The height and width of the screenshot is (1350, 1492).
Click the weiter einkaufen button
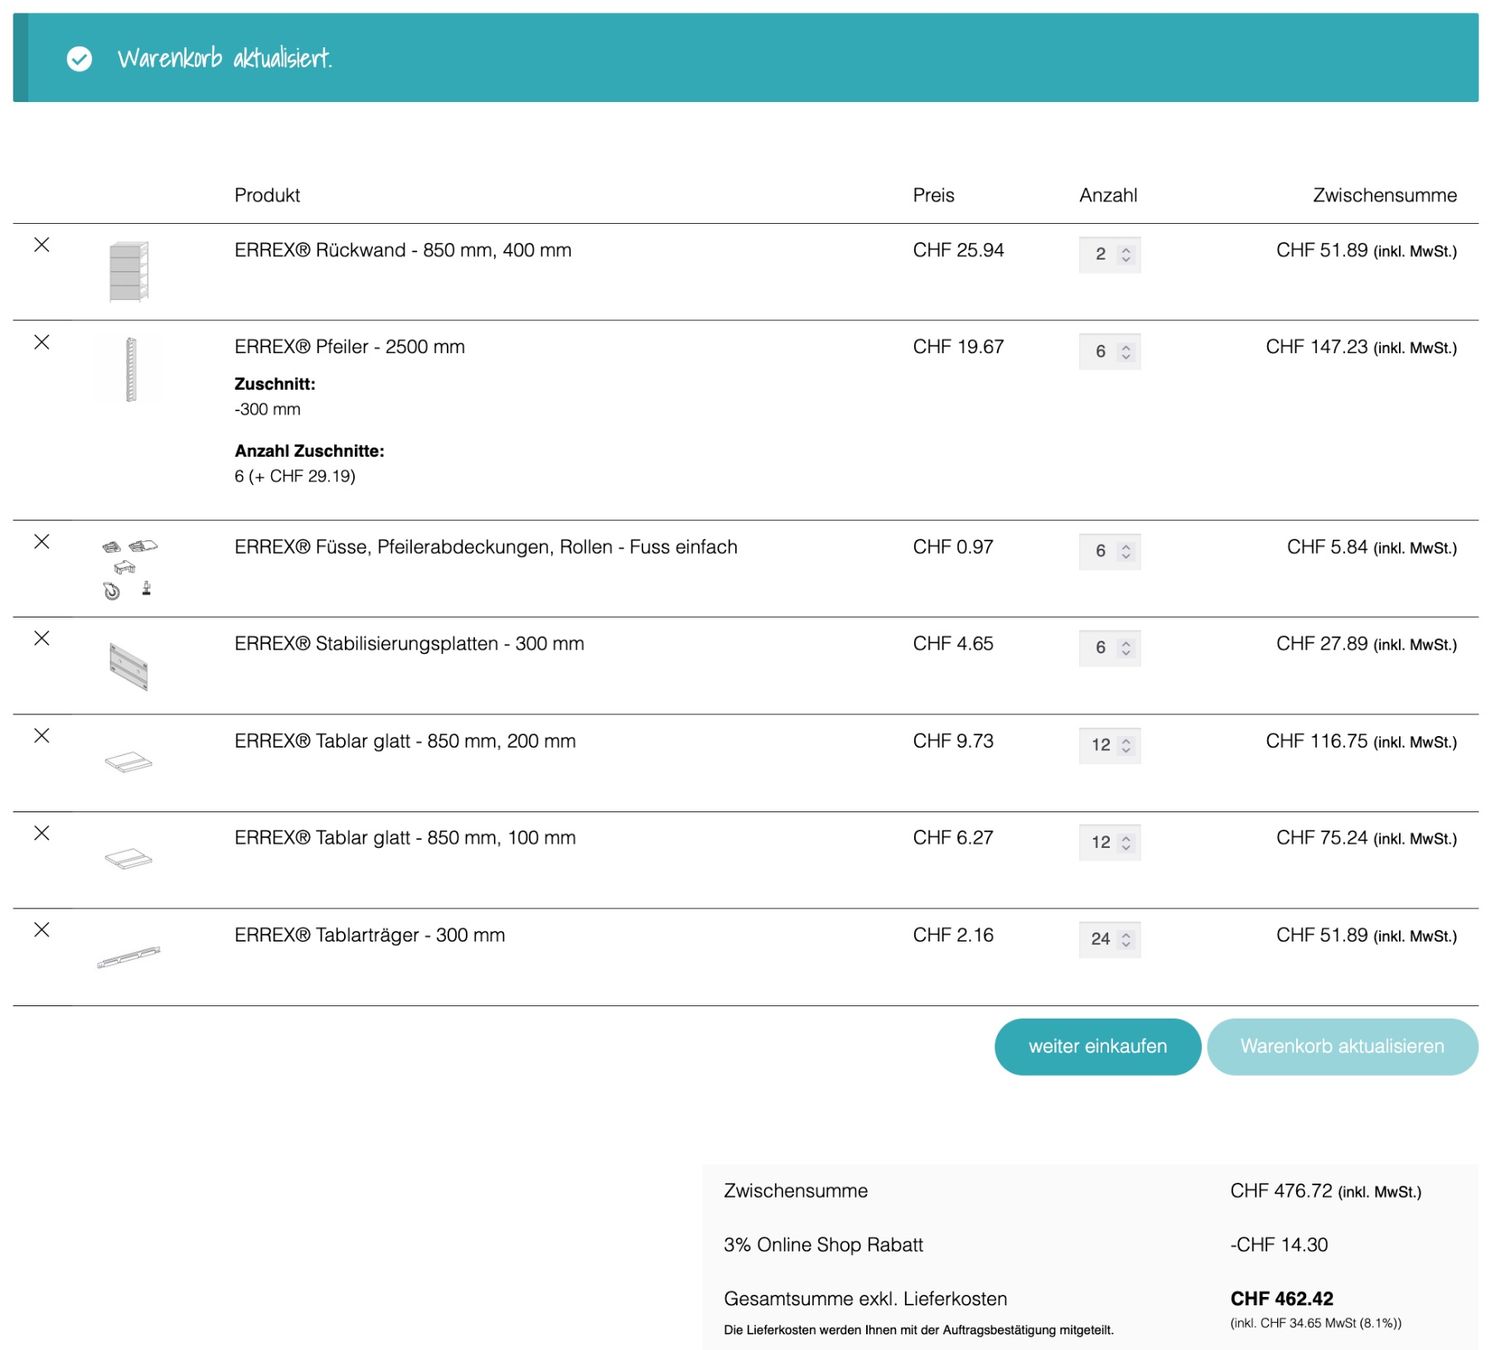click(x=1098, y=1047)
